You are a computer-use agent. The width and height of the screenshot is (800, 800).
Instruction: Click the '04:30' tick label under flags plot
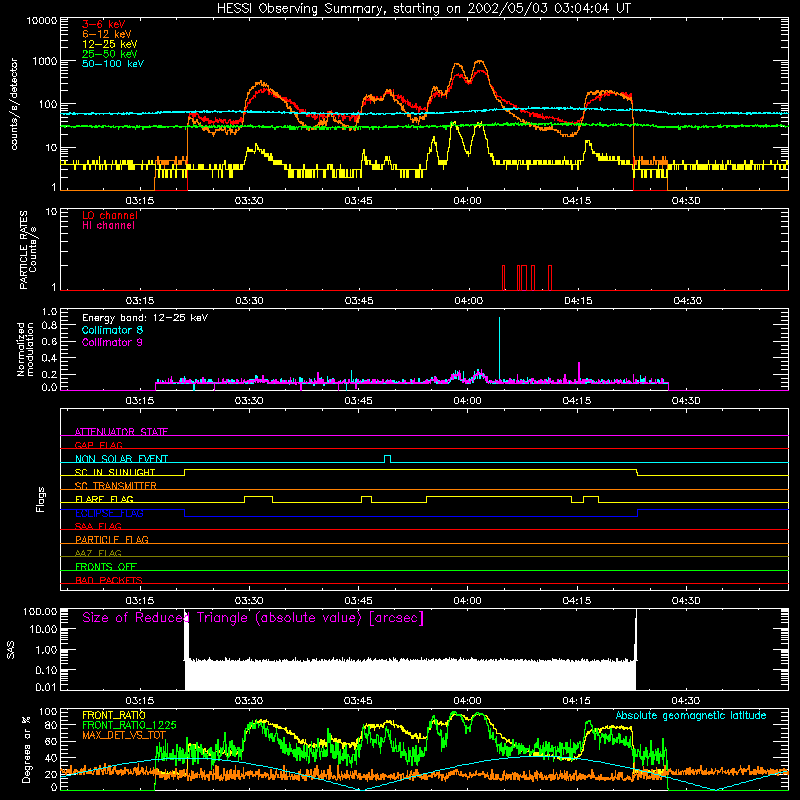pyautogui.click(x=686, y=601)
